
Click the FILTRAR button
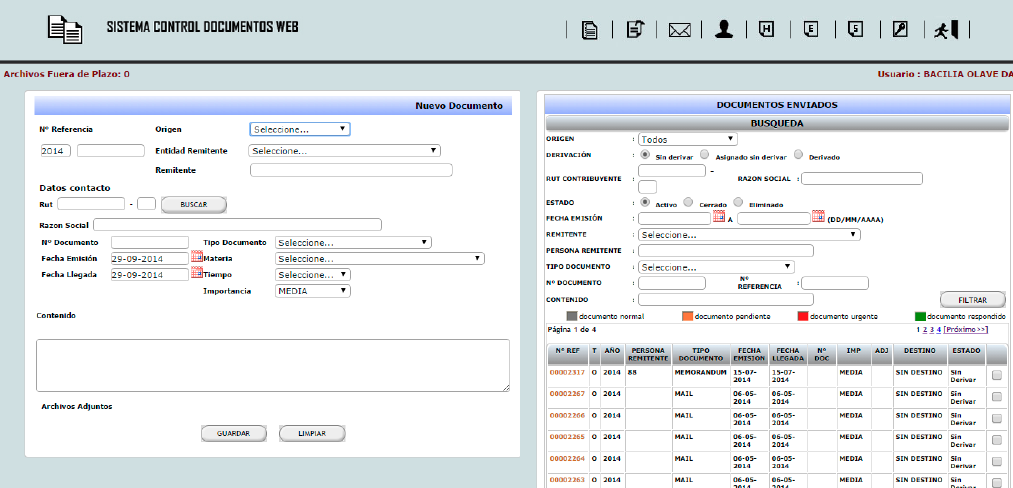(973, 300)
